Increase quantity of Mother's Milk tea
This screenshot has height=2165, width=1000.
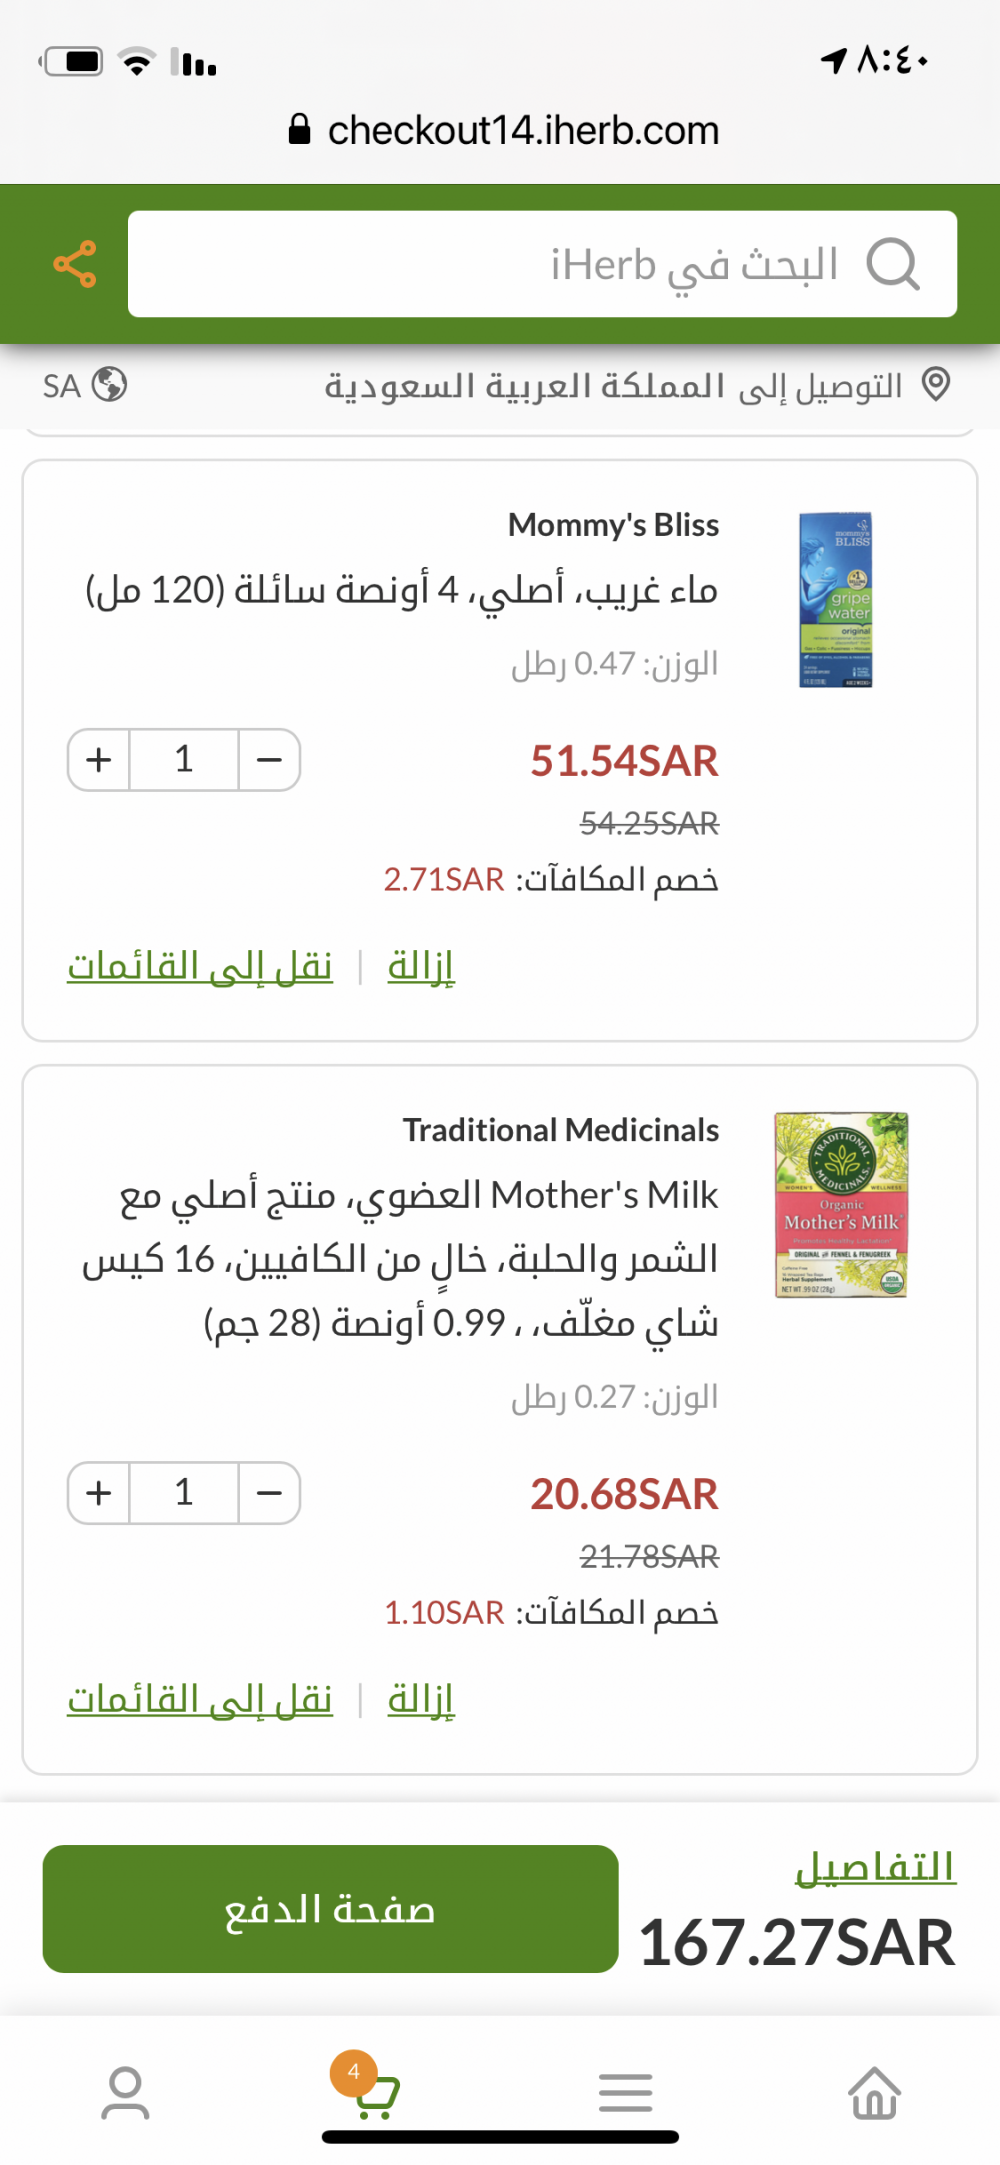[99, 1493]
